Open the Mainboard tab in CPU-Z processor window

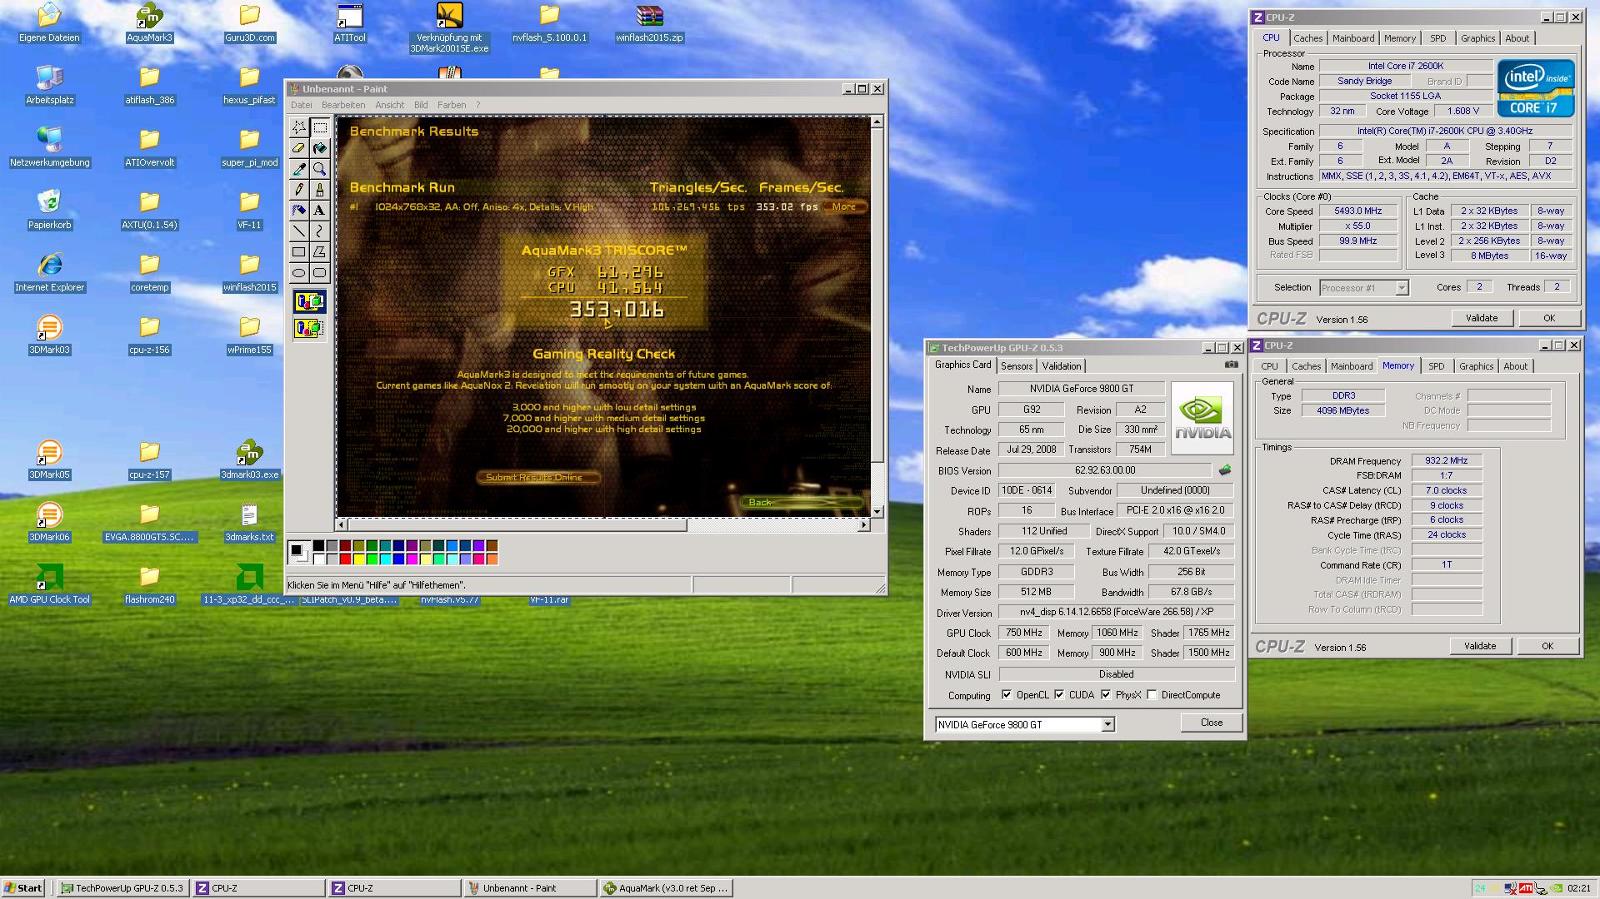[1353, 38]
